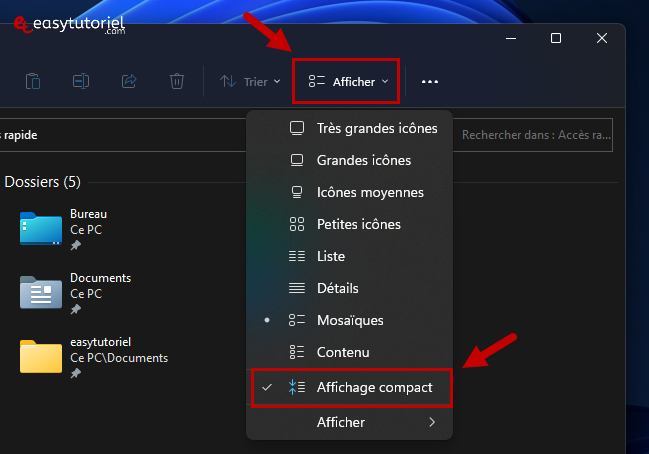Expand the Afficher submenu at menu bottom
The image size is (649, 454).
pyautogui.click(x=349, y=422)
